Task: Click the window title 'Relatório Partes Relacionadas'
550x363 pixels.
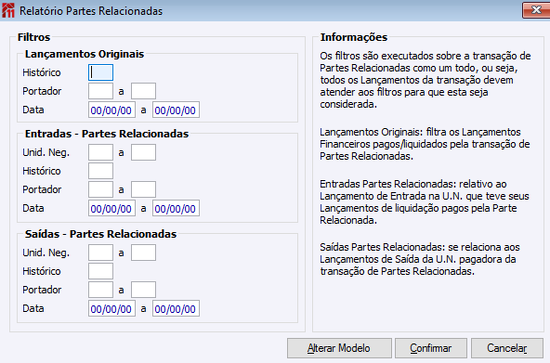Action: [x=91, y=11]
